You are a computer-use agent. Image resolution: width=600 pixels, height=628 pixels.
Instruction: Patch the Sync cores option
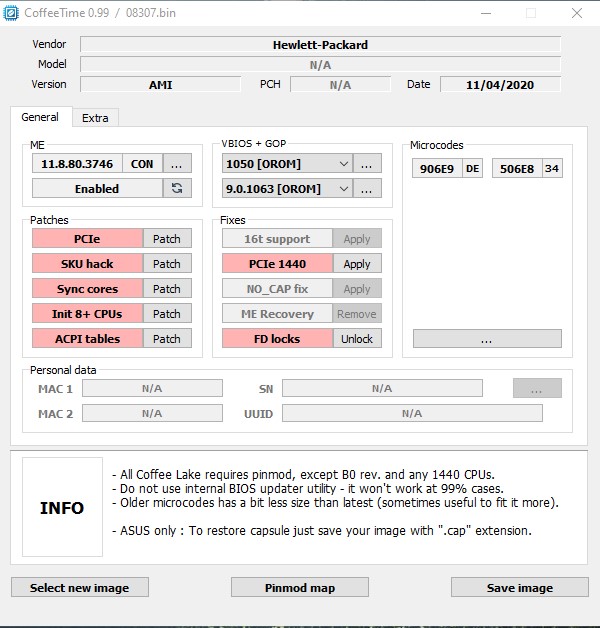167,289
